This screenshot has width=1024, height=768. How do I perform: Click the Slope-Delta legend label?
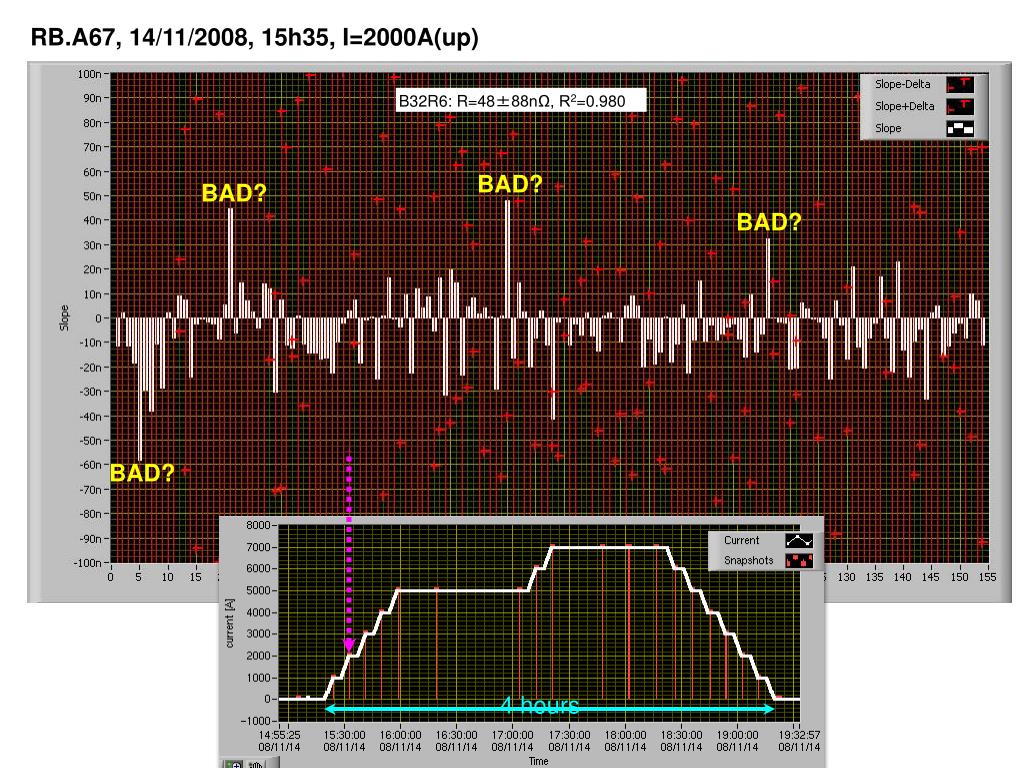pos(903,84)
